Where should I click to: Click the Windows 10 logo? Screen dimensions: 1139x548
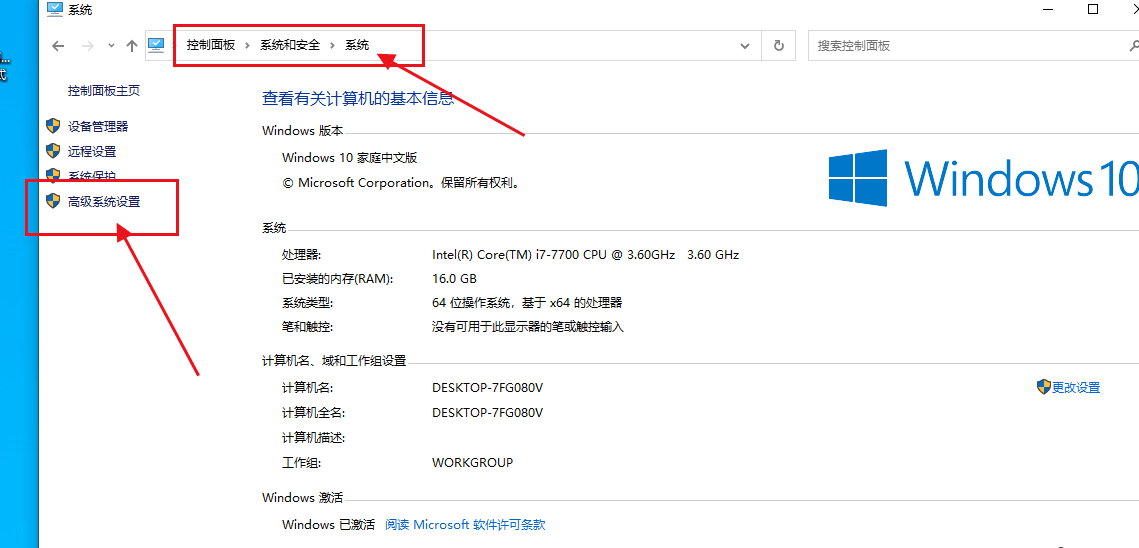click(984, 177)
